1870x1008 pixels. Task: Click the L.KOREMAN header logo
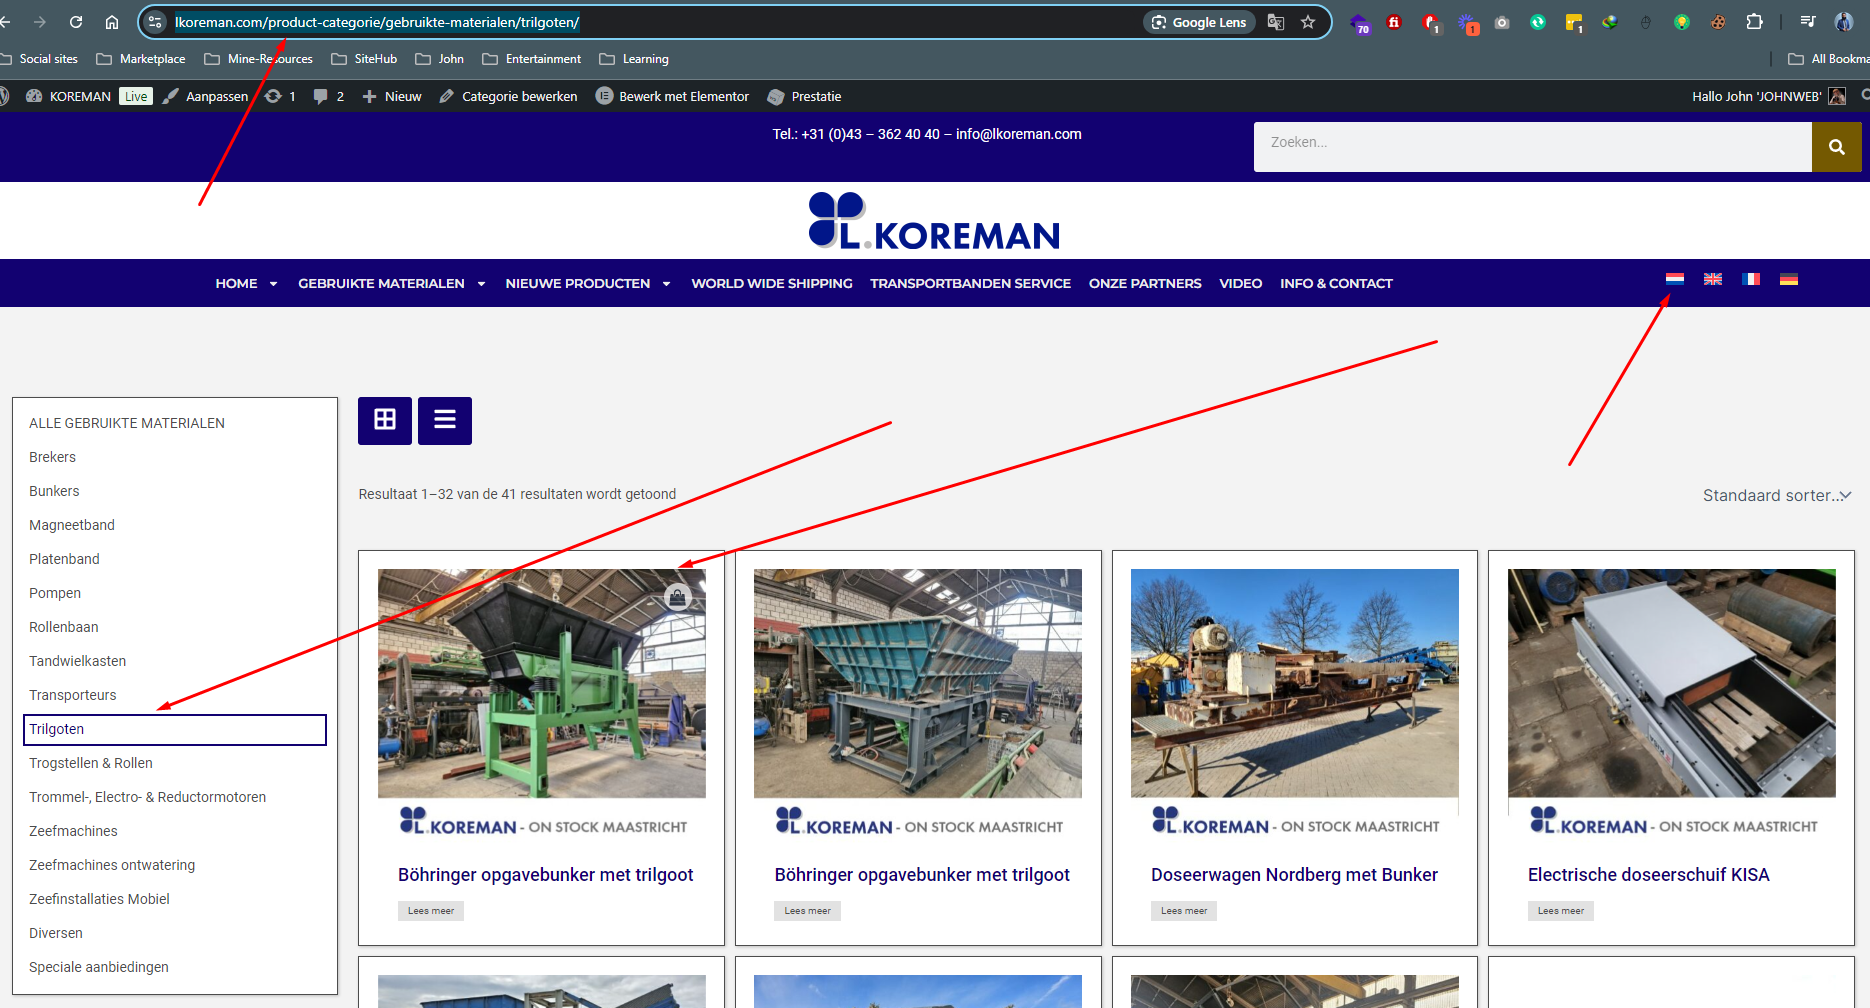(934, 220)
